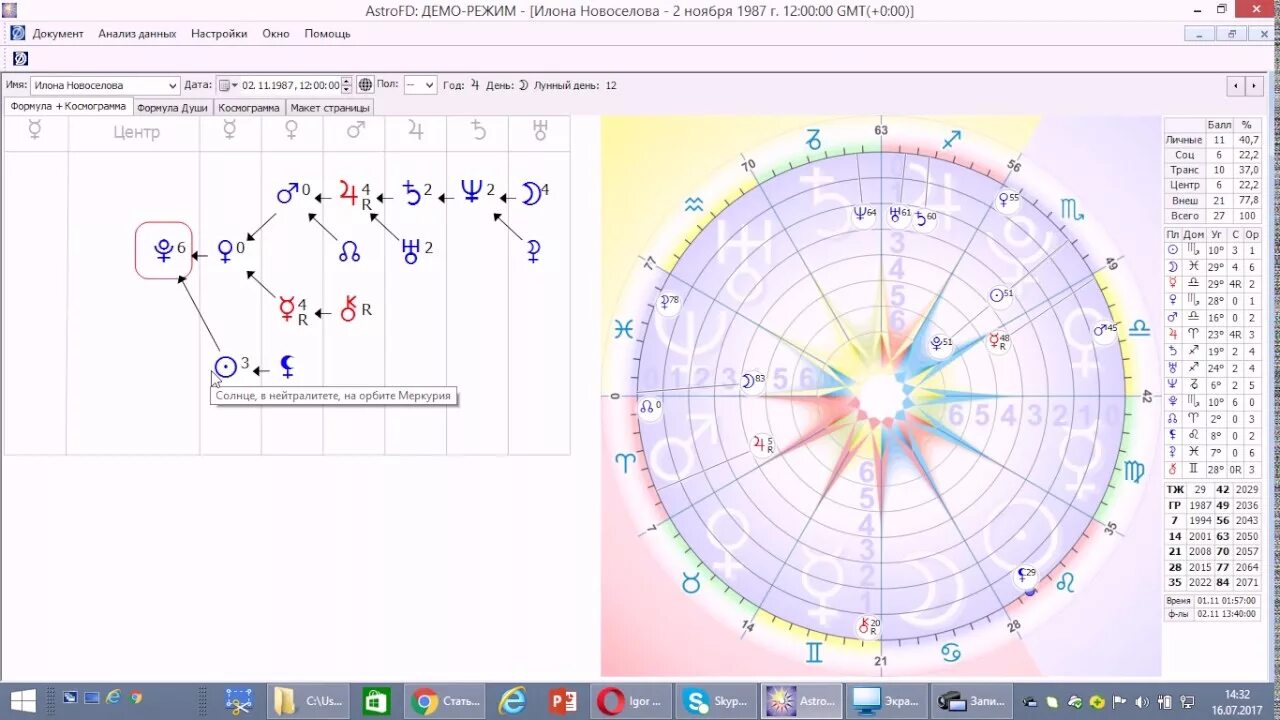Screen dimensions: 1280x720
Task: Click the Selena symbol under the Moon
Action: coord(534,251)
